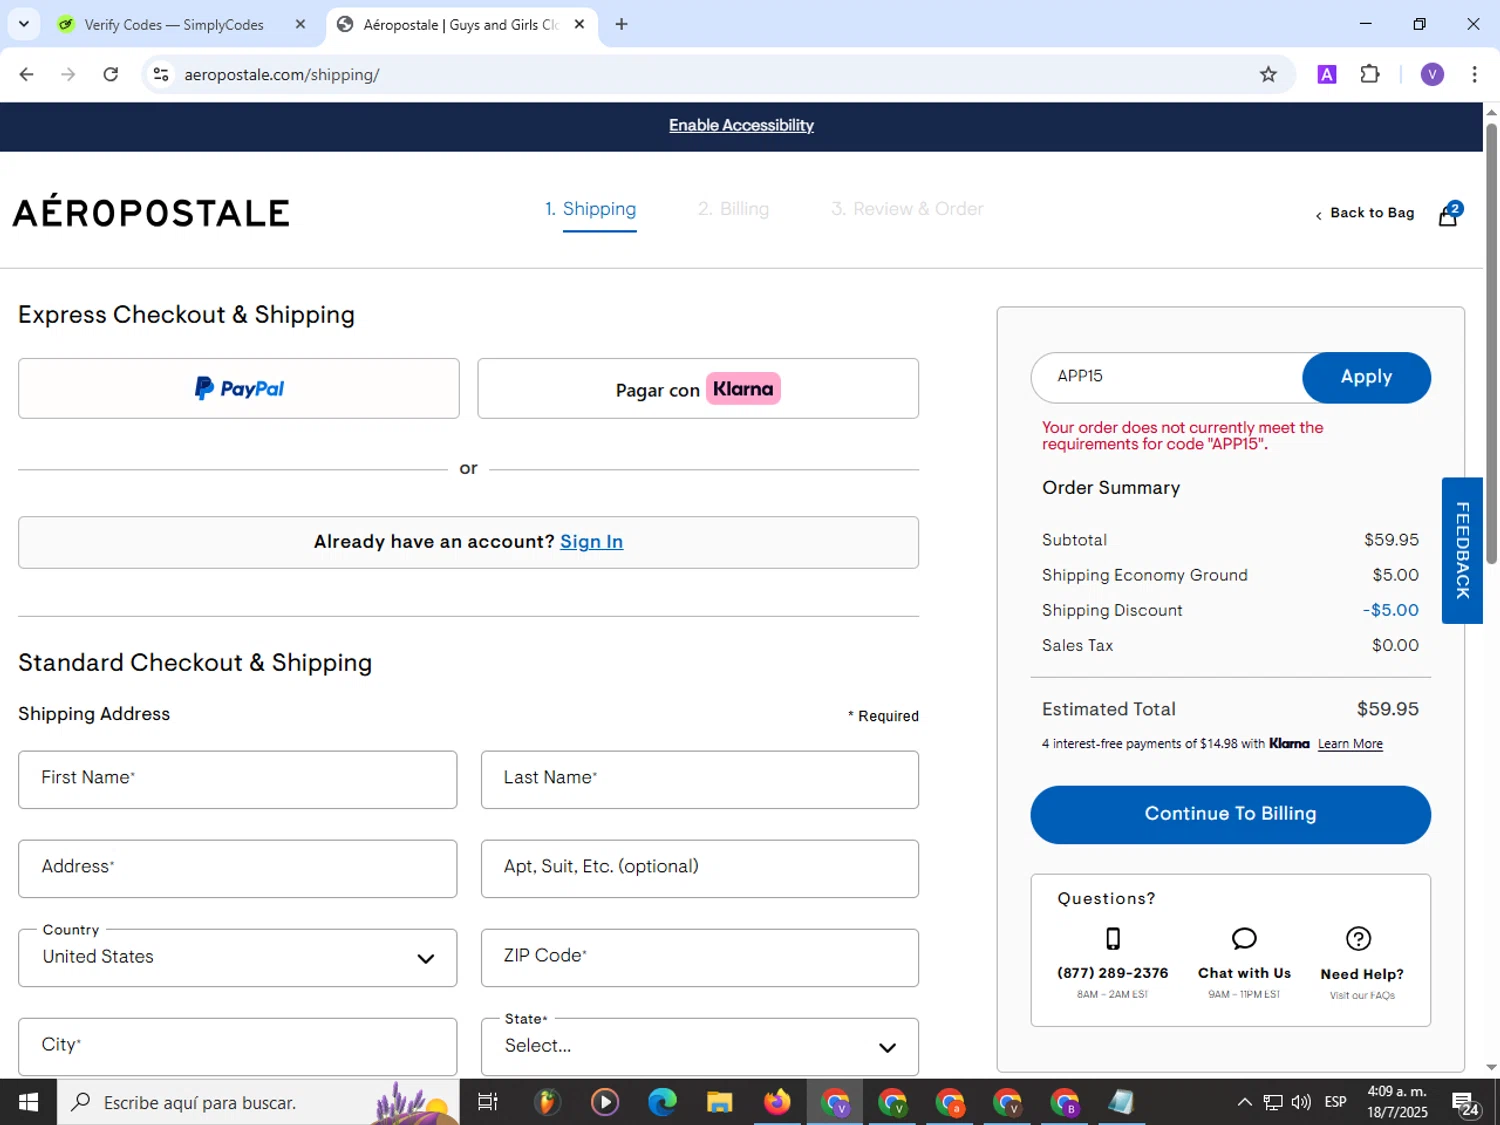
Task: Click the Windows search box
Action: (258, 1102)
